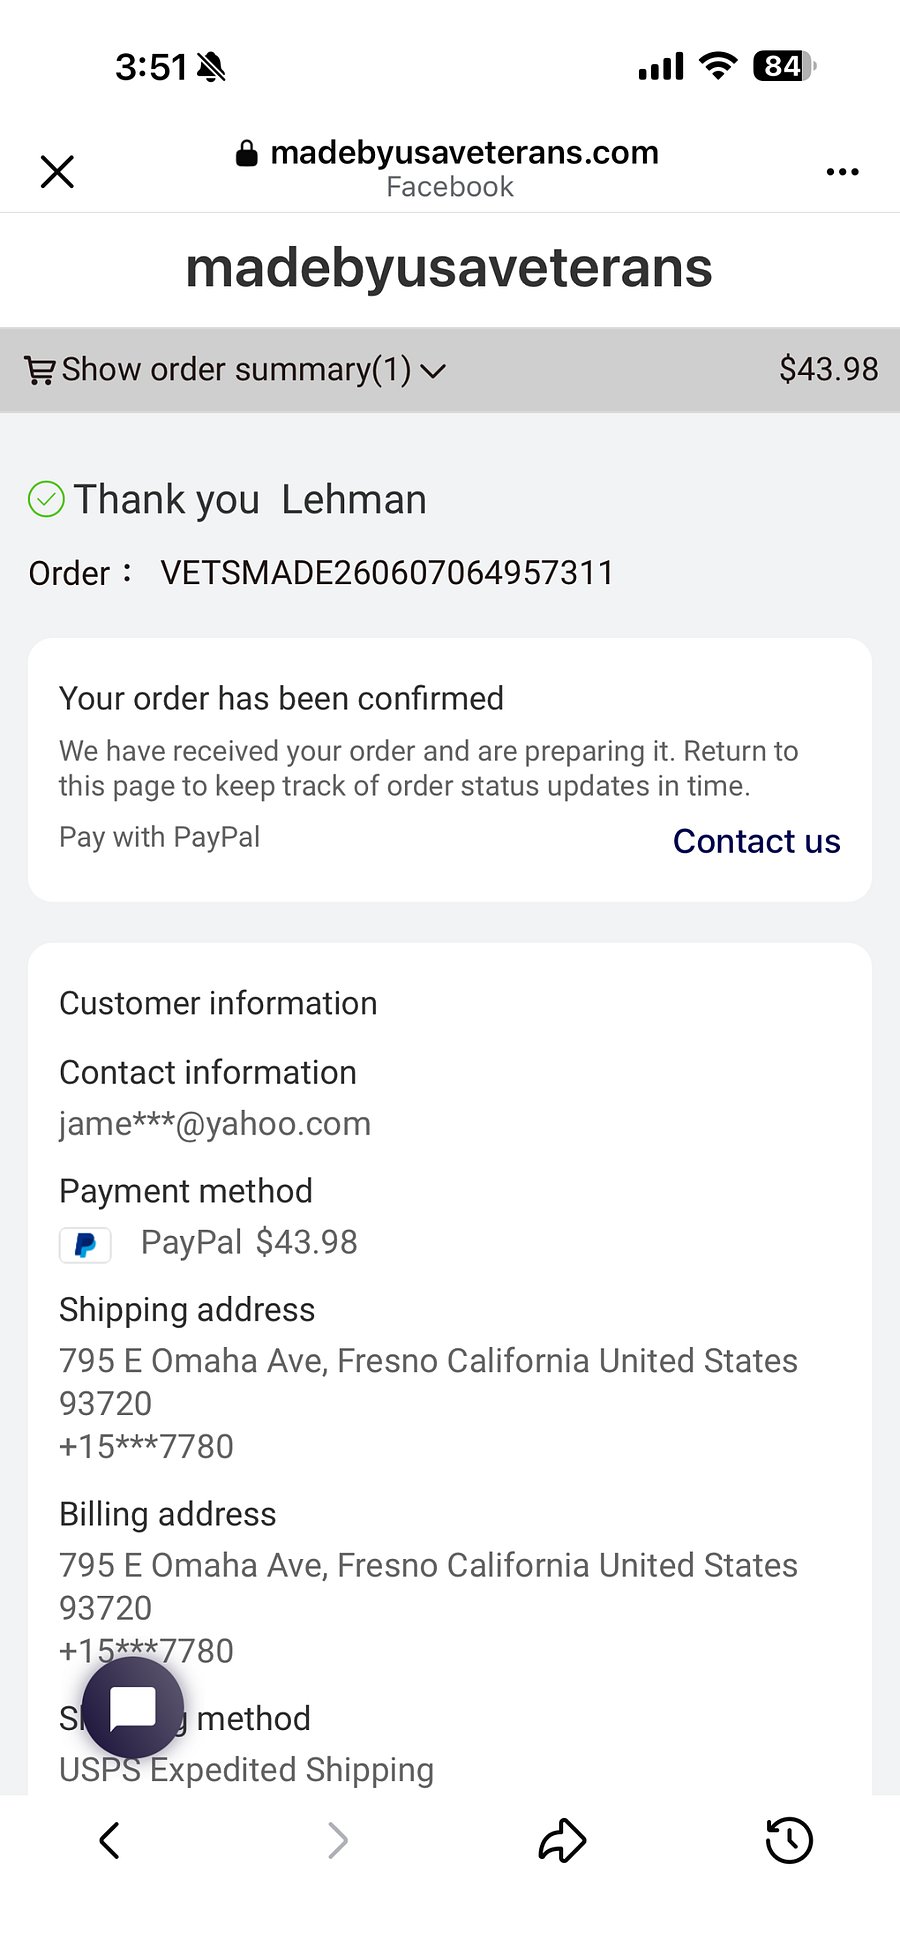Tap the madebyusaveterans.com address bar
The image size is (900, 1955).
click(449, 168)
